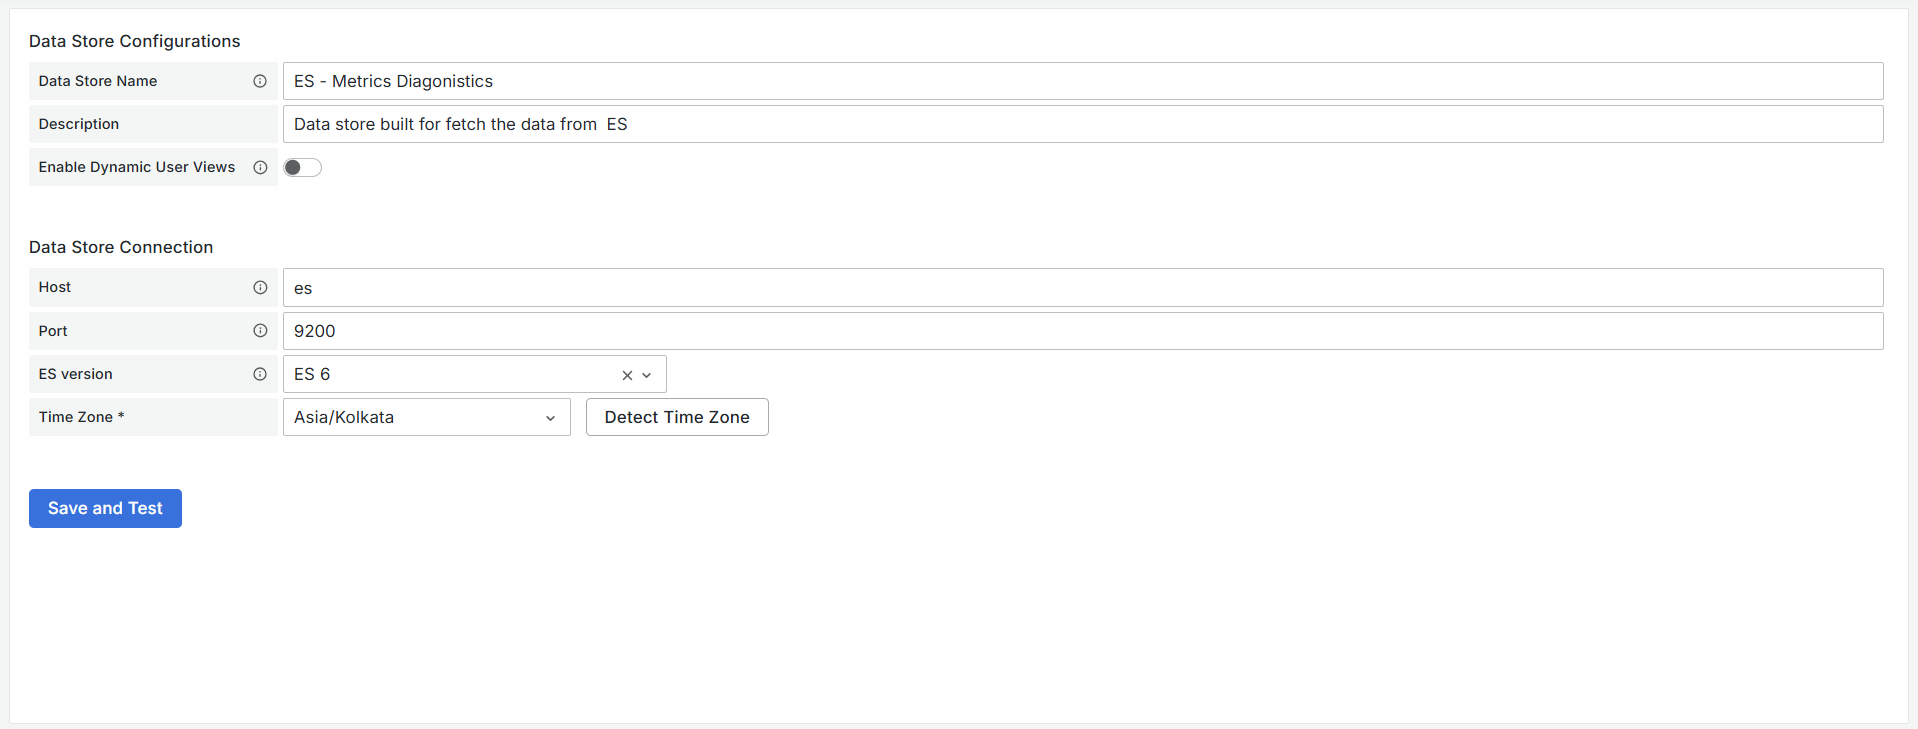Open the ES version info icon
The height and width of the screenshot is (729, 1918).
point(260,374)
